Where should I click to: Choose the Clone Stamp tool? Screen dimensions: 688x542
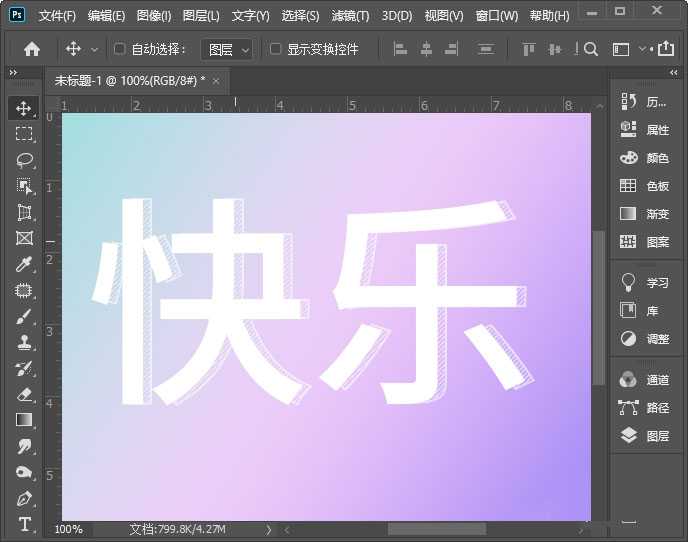tap(24, 342)
